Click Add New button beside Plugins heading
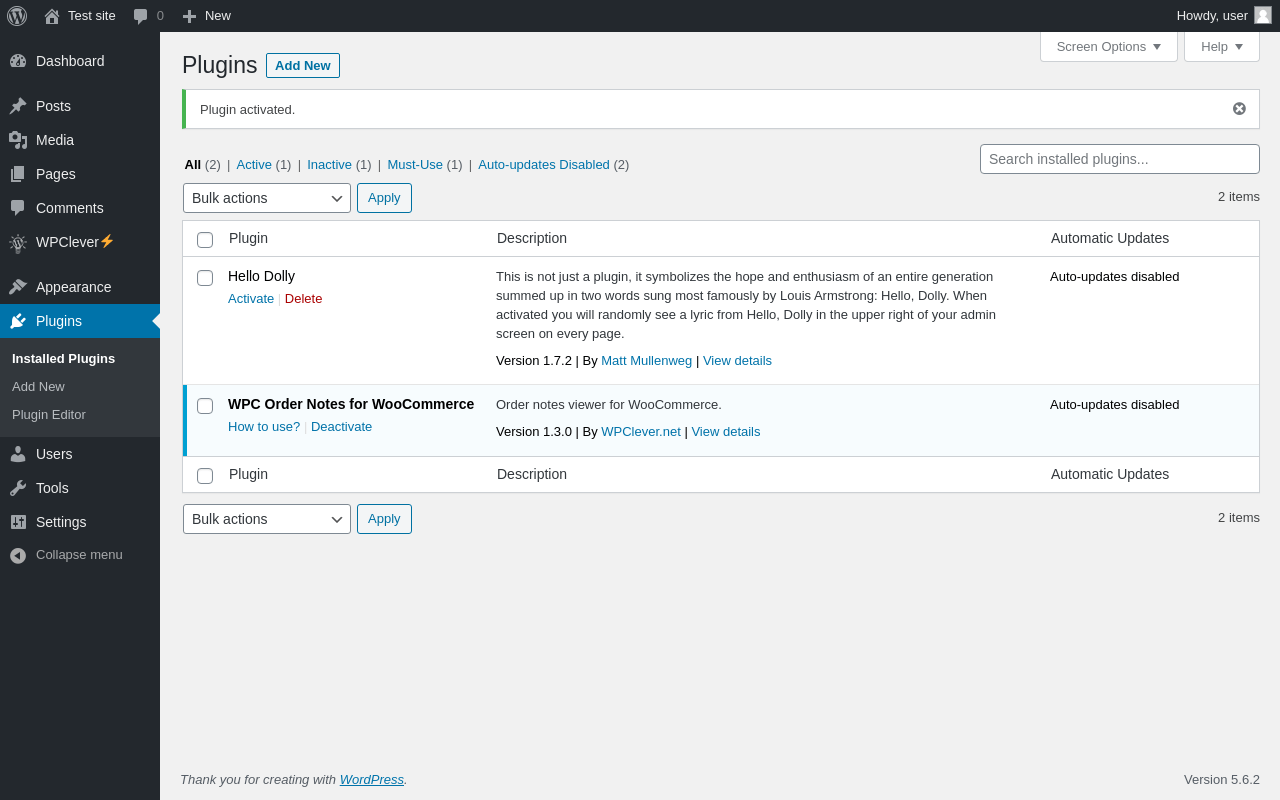 tap(303, 65)
